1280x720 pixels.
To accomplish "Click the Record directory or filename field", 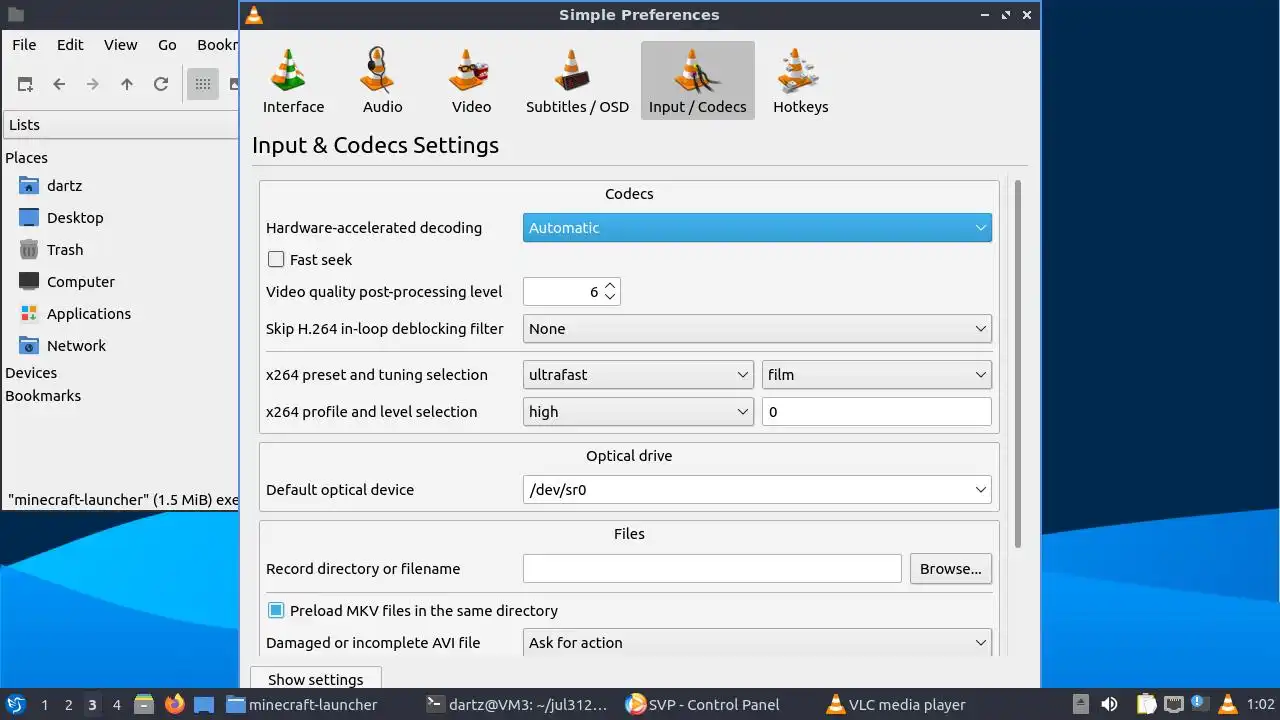I will (x=712, y=569).
